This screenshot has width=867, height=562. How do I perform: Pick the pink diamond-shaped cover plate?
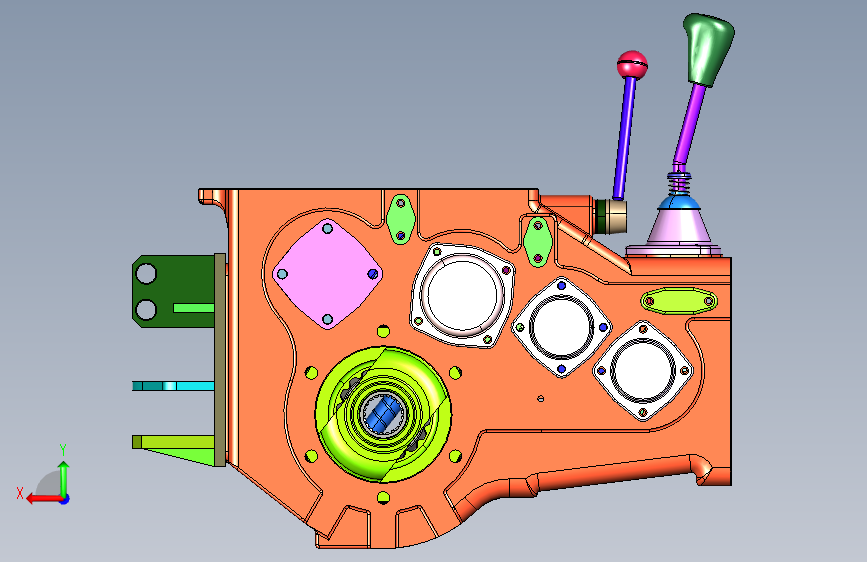[x=327, y=274]
